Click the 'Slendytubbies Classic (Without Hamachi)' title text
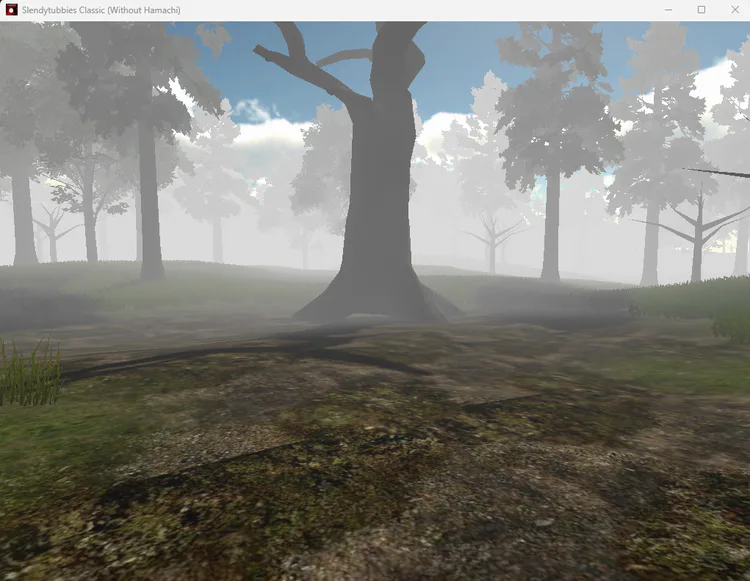The image size is (750, 581). click(101, 10)
